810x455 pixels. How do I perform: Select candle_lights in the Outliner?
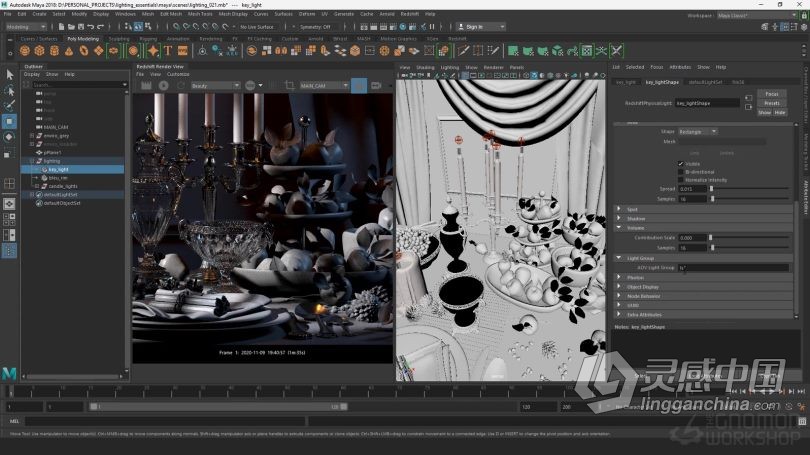[x=63, y=186]
